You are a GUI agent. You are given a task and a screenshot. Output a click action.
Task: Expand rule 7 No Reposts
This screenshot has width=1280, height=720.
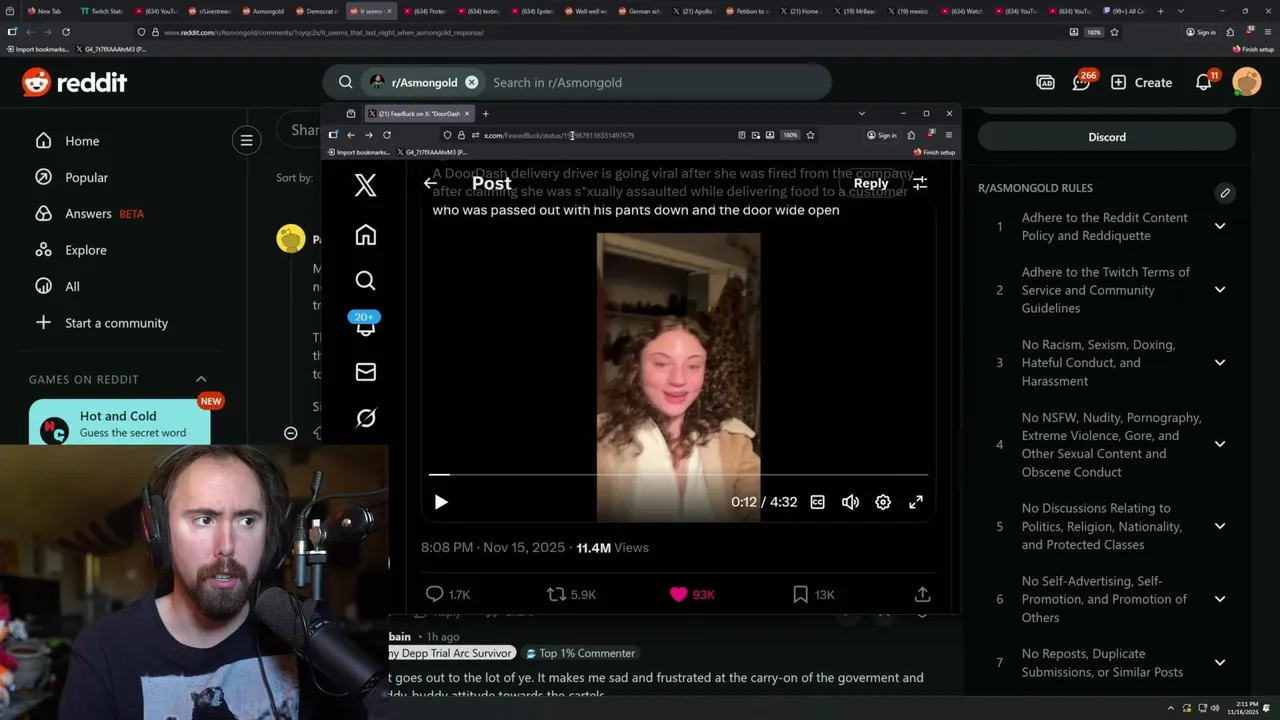1220,662
